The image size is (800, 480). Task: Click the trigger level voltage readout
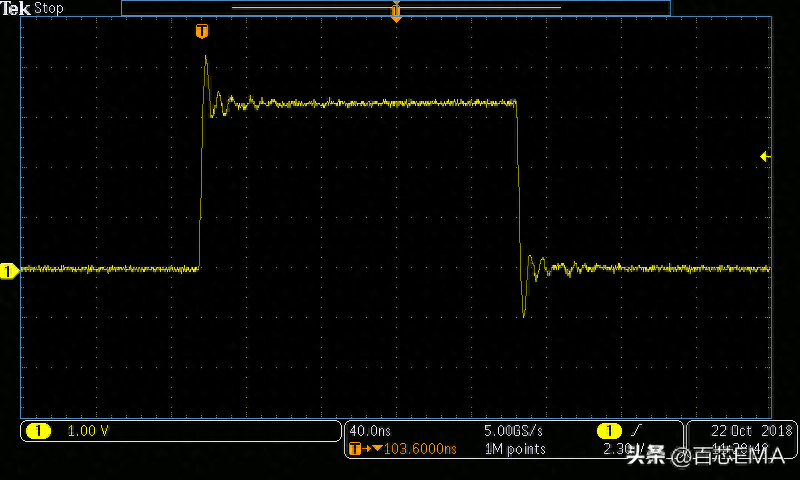[x=618, y=450]
